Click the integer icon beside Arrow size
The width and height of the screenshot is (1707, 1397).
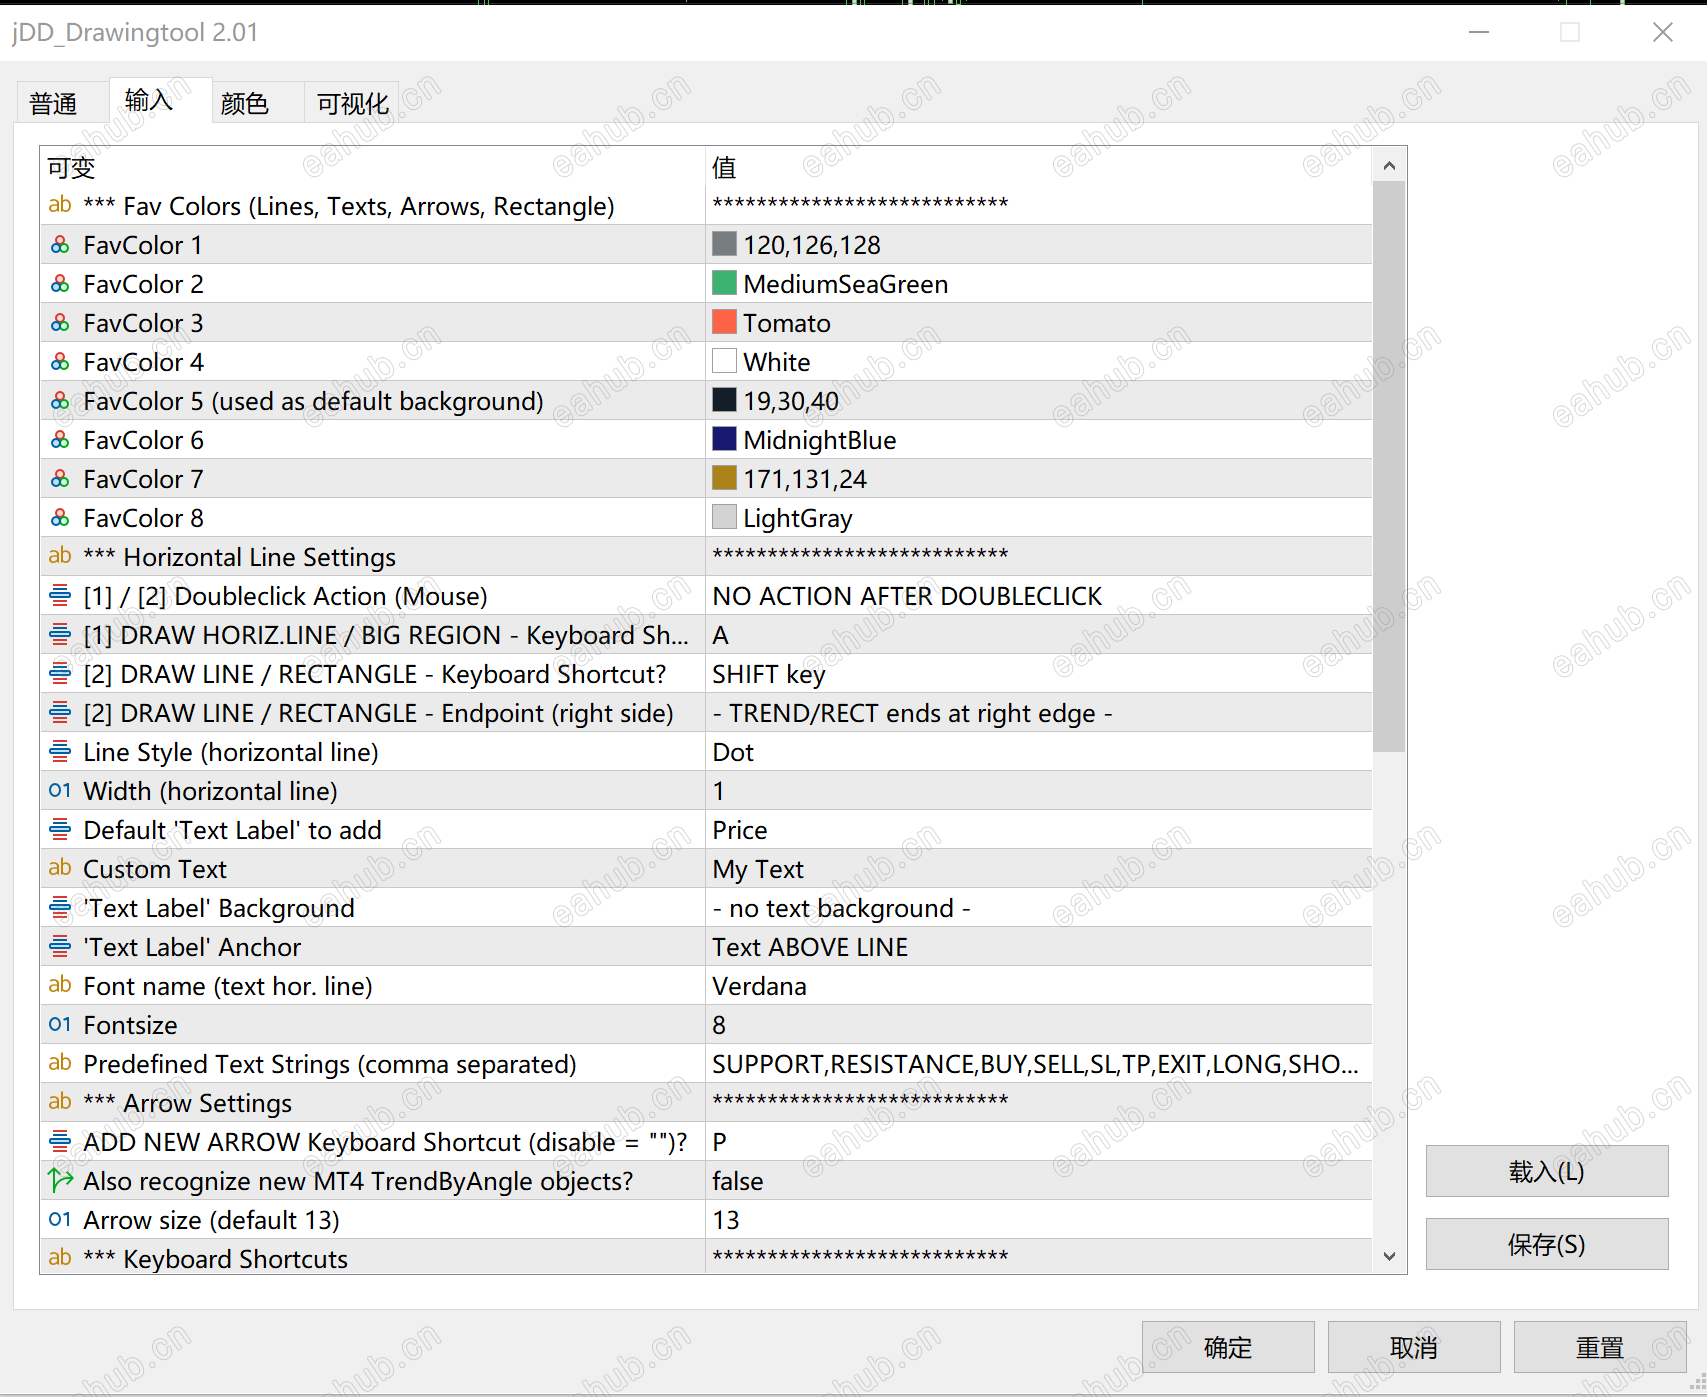pyautogui.click(x=60, y=1220)
